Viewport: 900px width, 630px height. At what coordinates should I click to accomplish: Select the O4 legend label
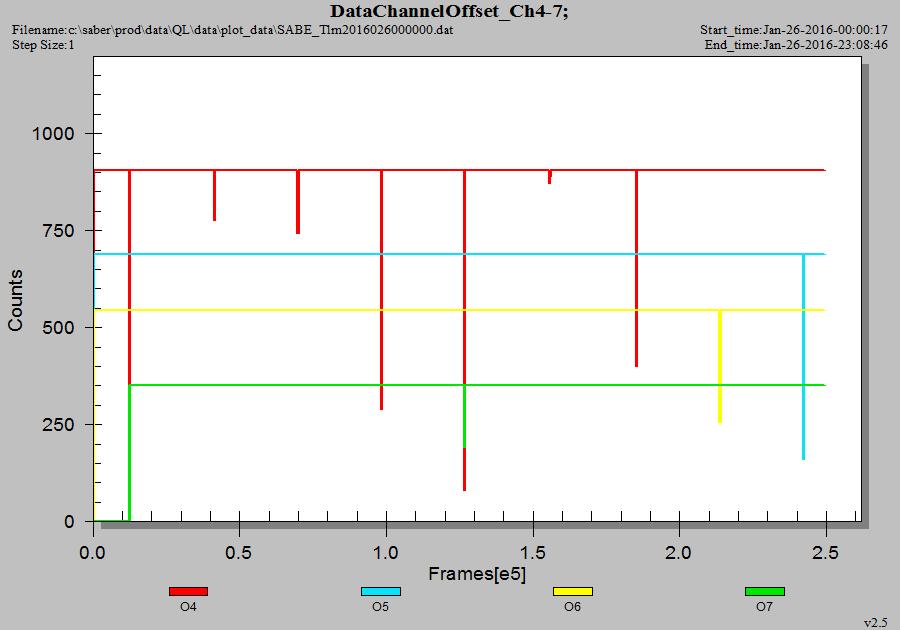tap(188, 606)
